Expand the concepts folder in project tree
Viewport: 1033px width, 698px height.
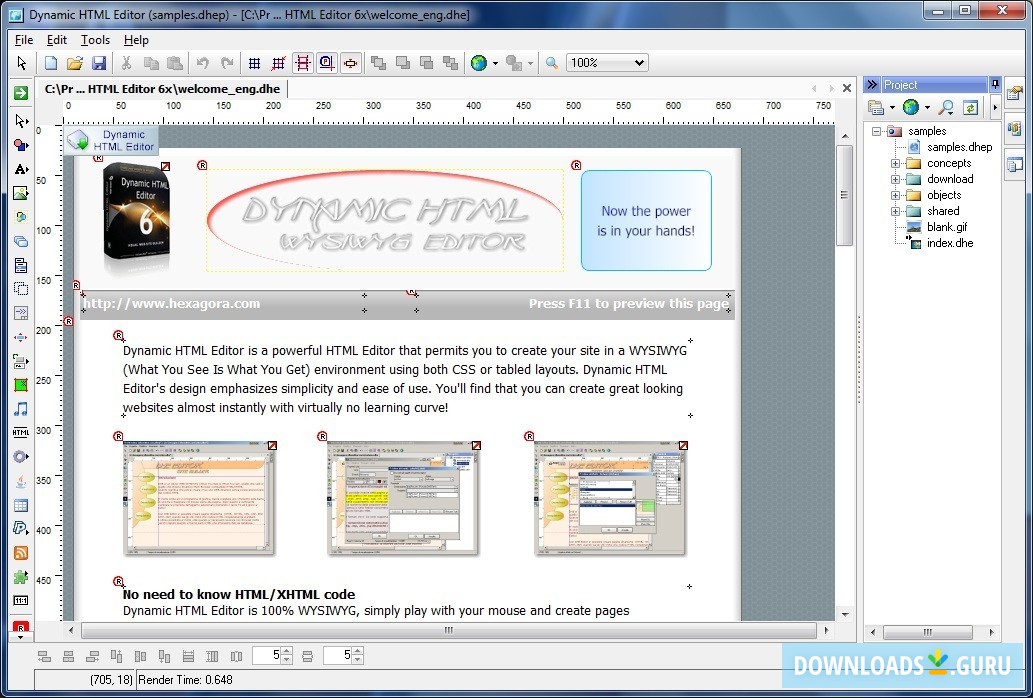(895, 163)
